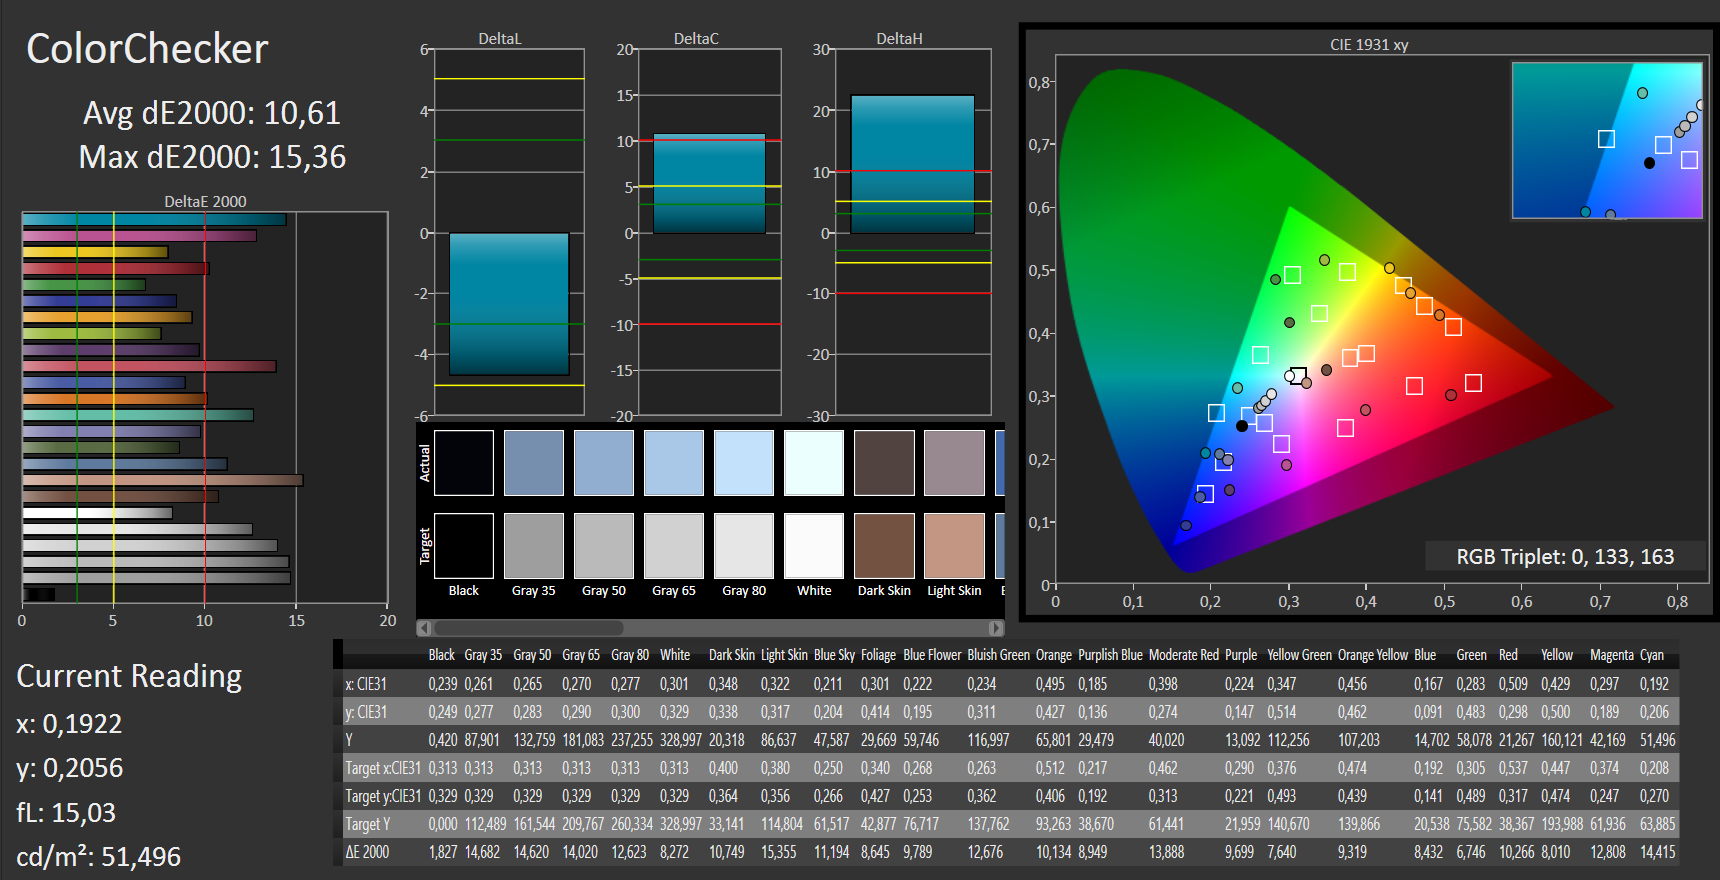Select the Actual swatch for Dark Skin
Screen dimensions: 1720x880
[x=884, y=463]
